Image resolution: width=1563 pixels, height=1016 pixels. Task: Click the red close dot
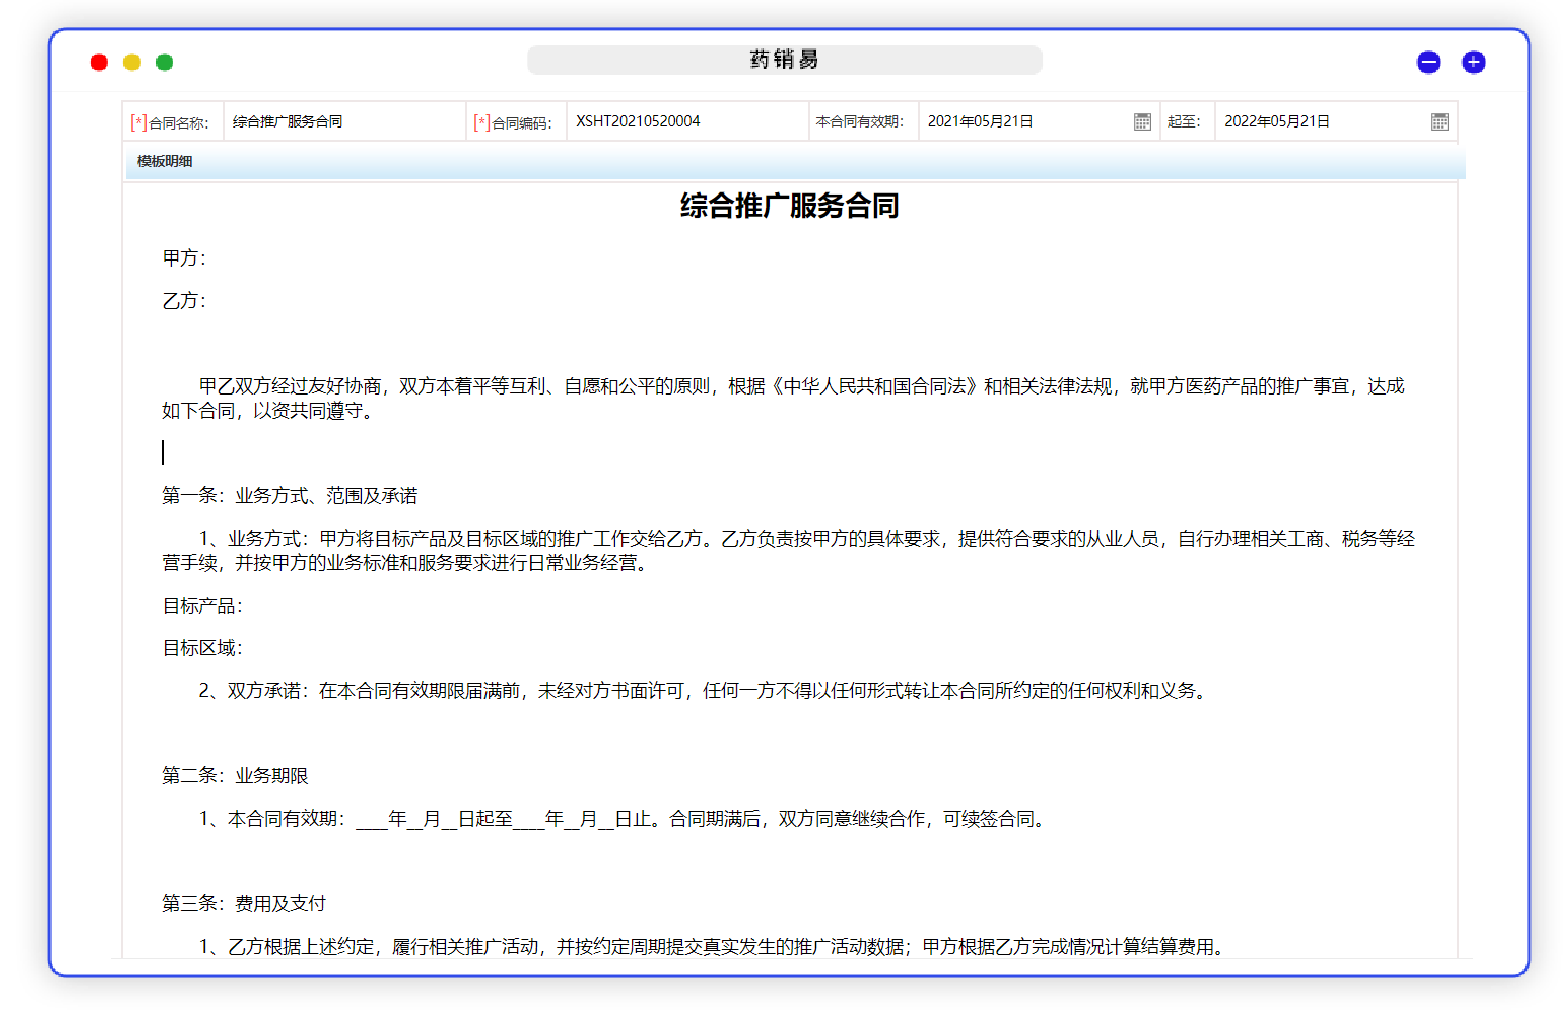coord(99,62)
